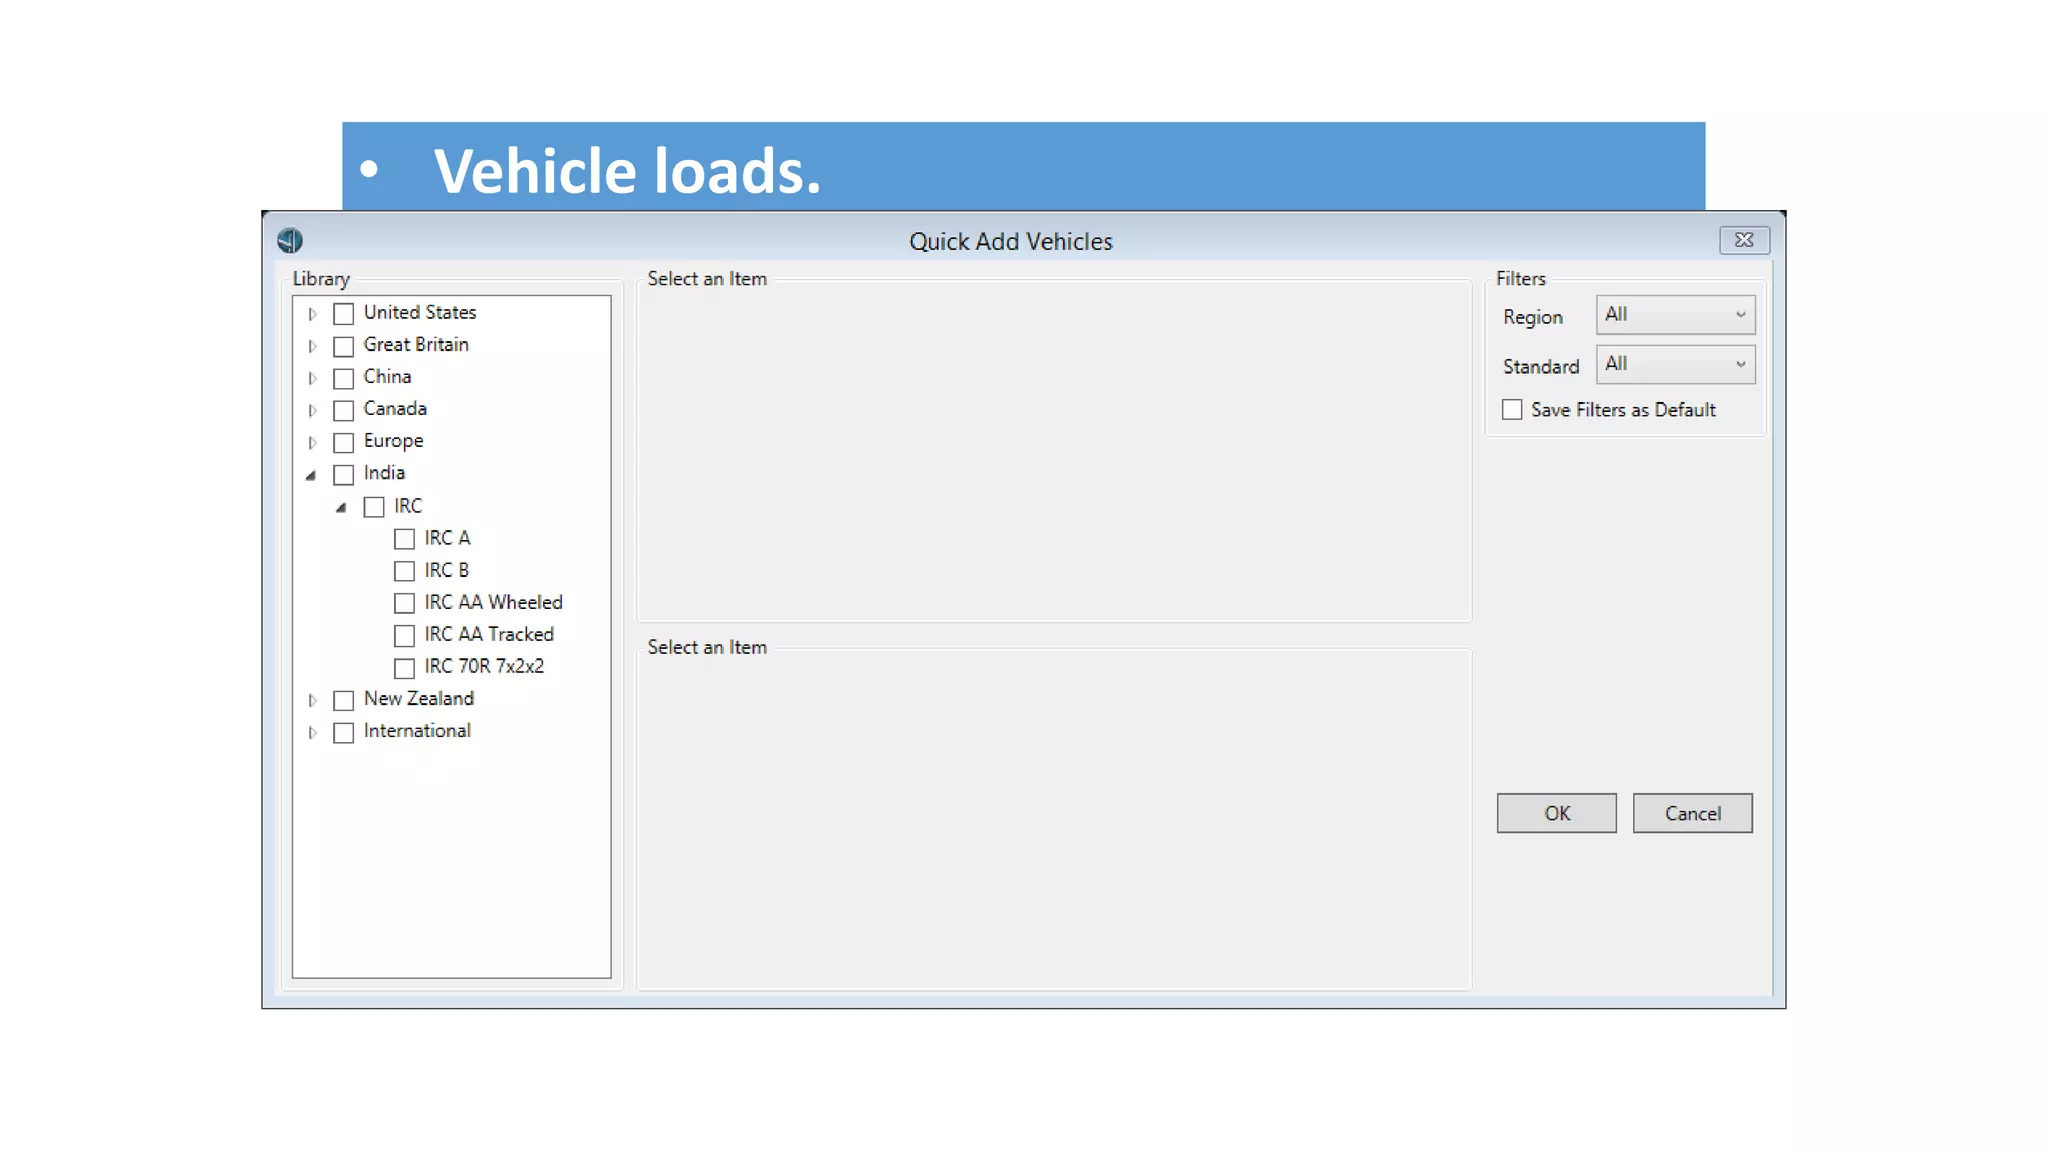The image size is (2048, 1152).
Task: Toggle Save Filters as Default
Action: 1512,410
